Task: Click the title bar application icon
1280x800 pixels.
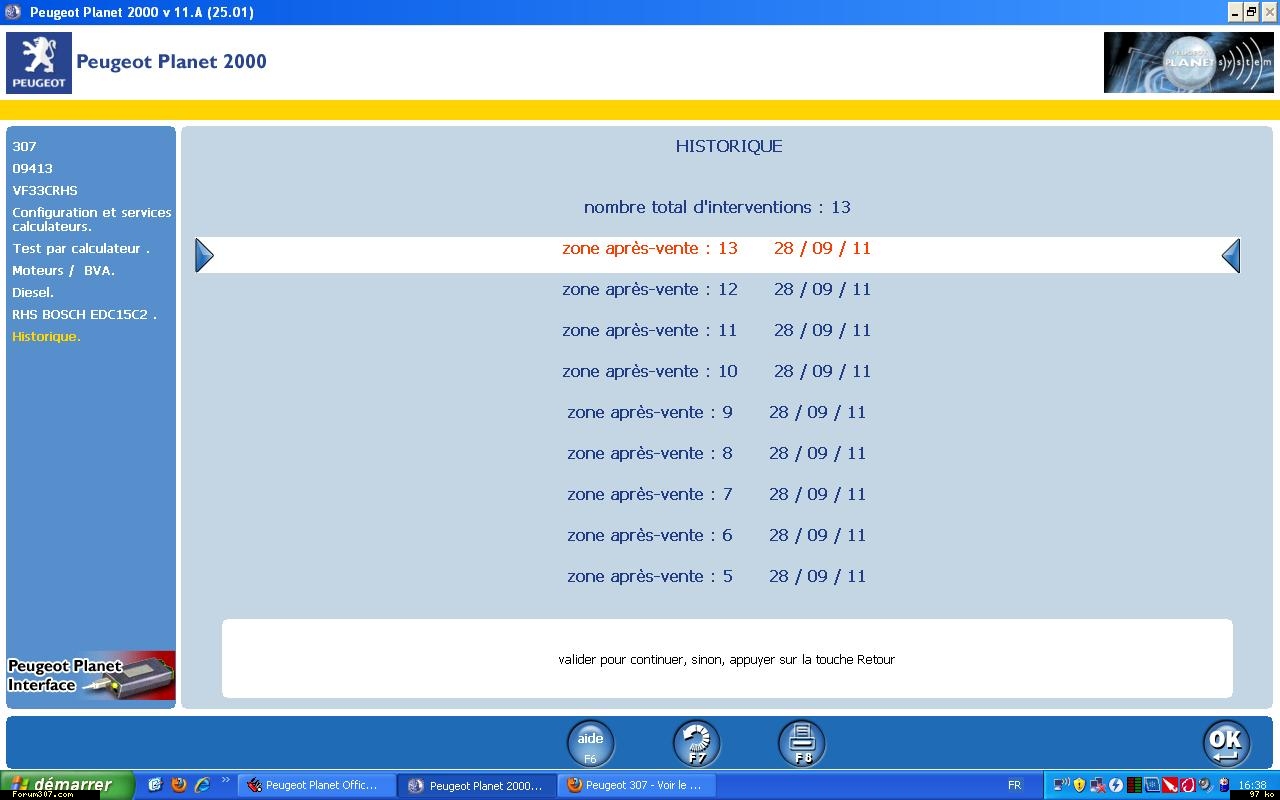Action: click(13, 12)
